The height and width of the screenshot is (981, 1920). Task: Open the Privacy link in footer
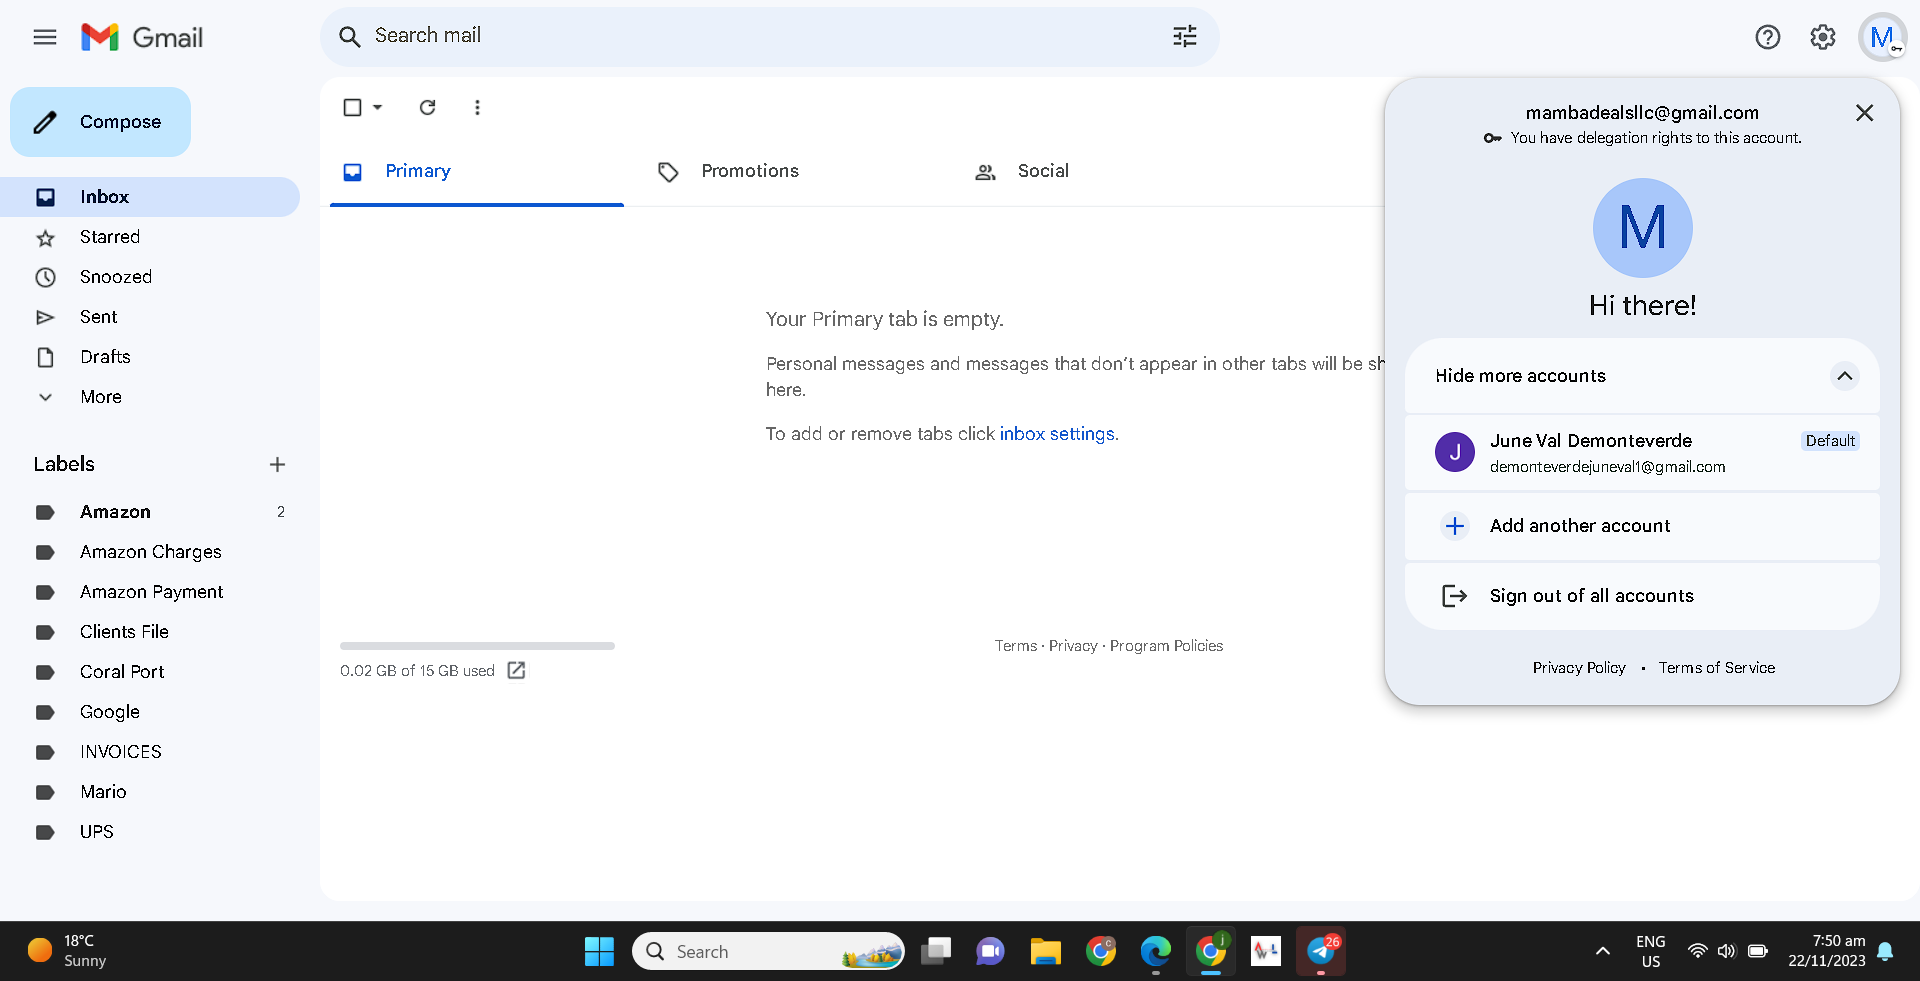click(1073, 646)
